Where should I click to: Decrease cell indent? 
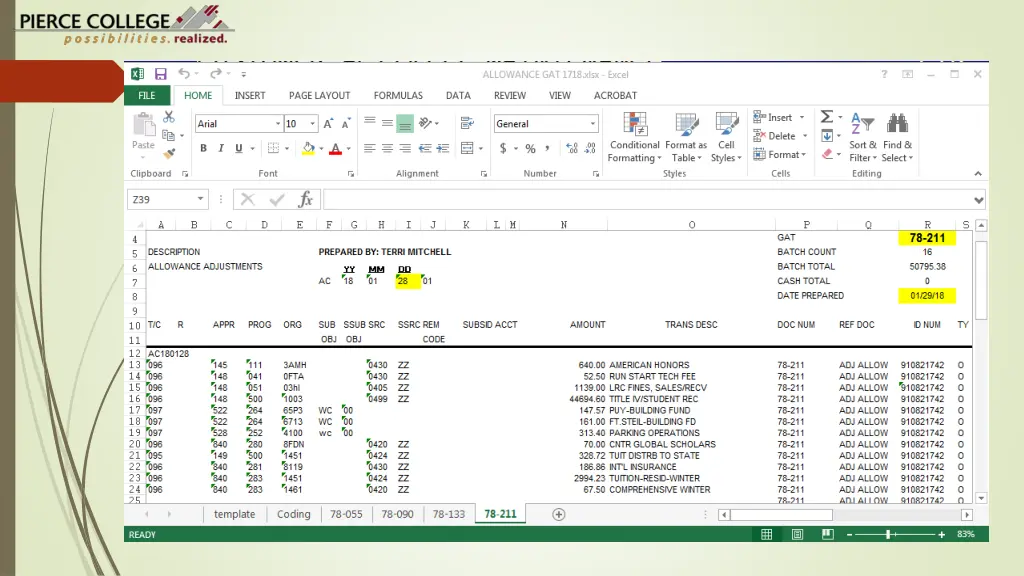pos(425,148)
